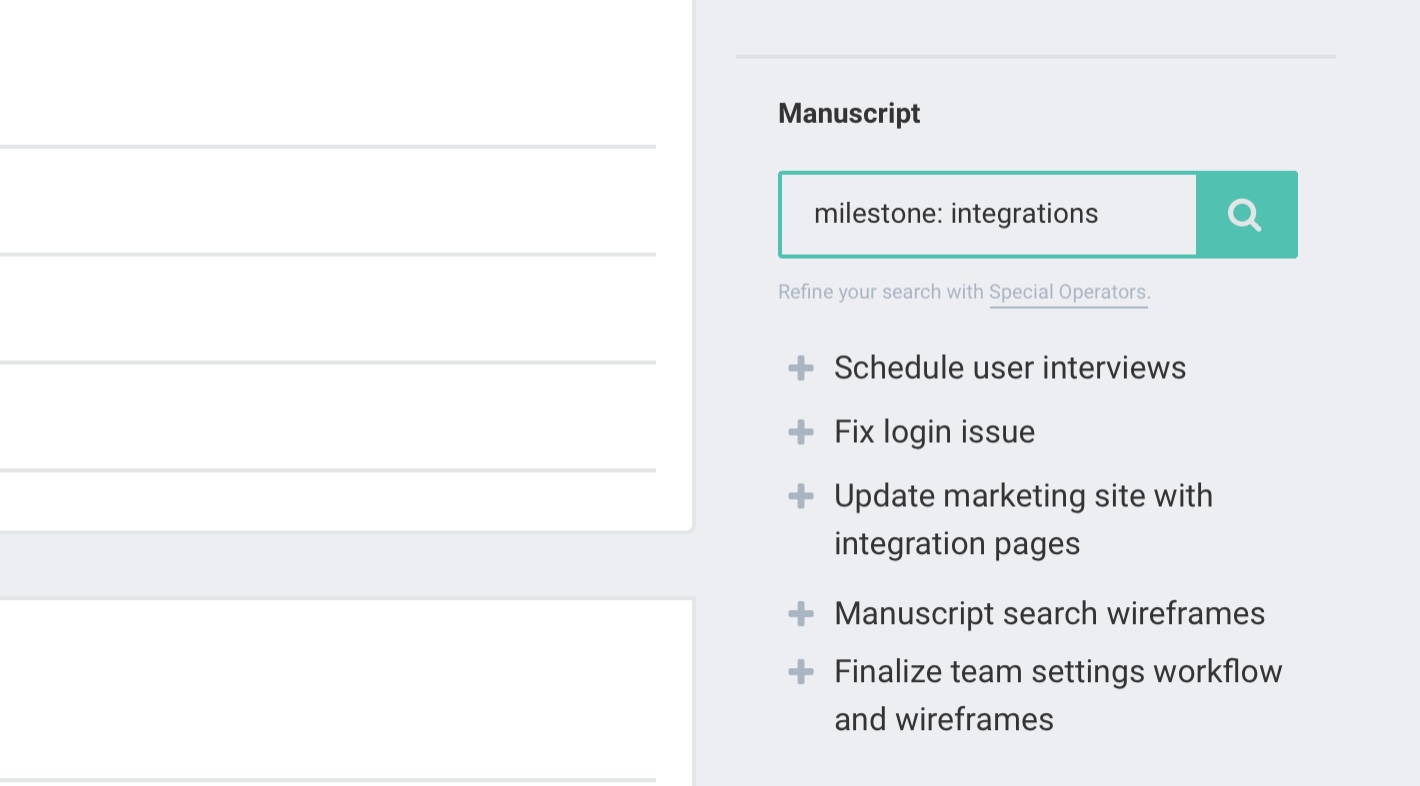Click plus icon beside 'Fix login issue'
The width and height of the screenshot is (1420, 786).
[801, 432]
